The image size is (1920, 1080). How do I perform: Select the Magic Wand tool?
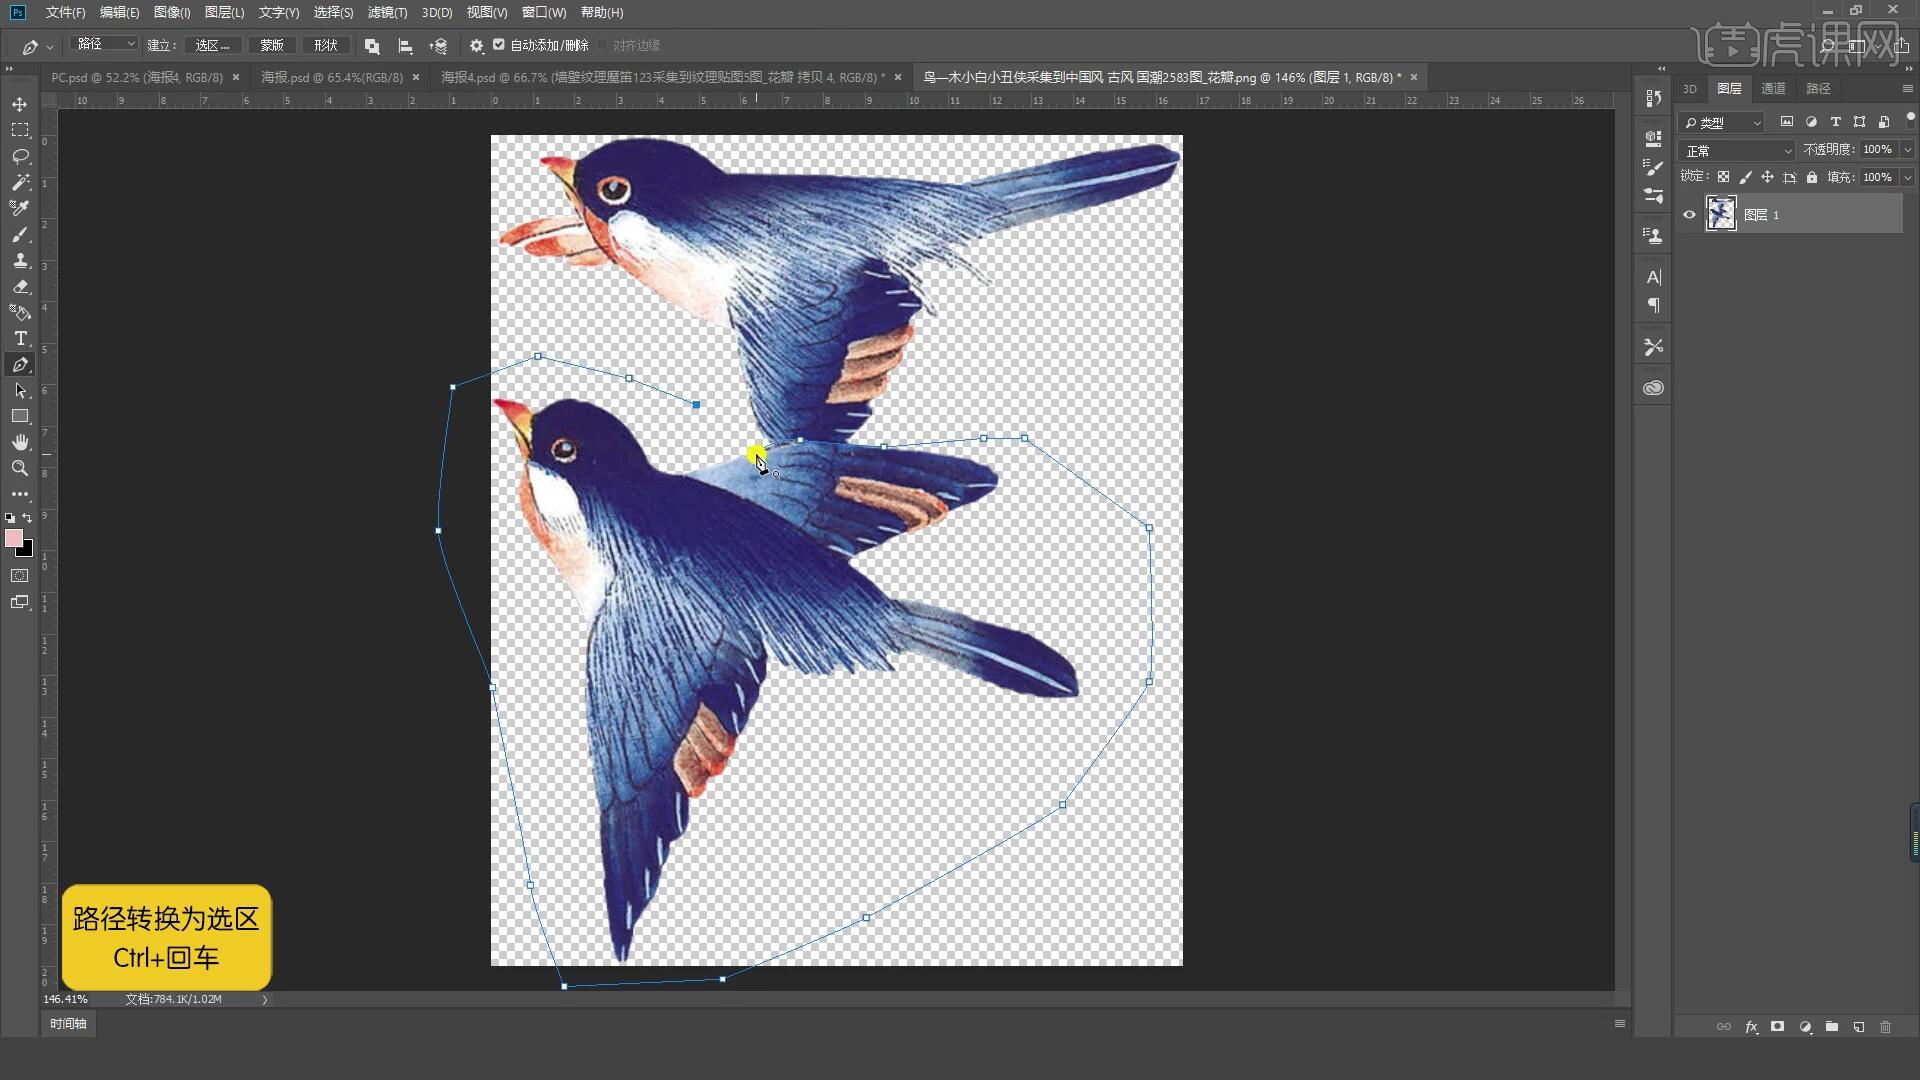(20, 182)
